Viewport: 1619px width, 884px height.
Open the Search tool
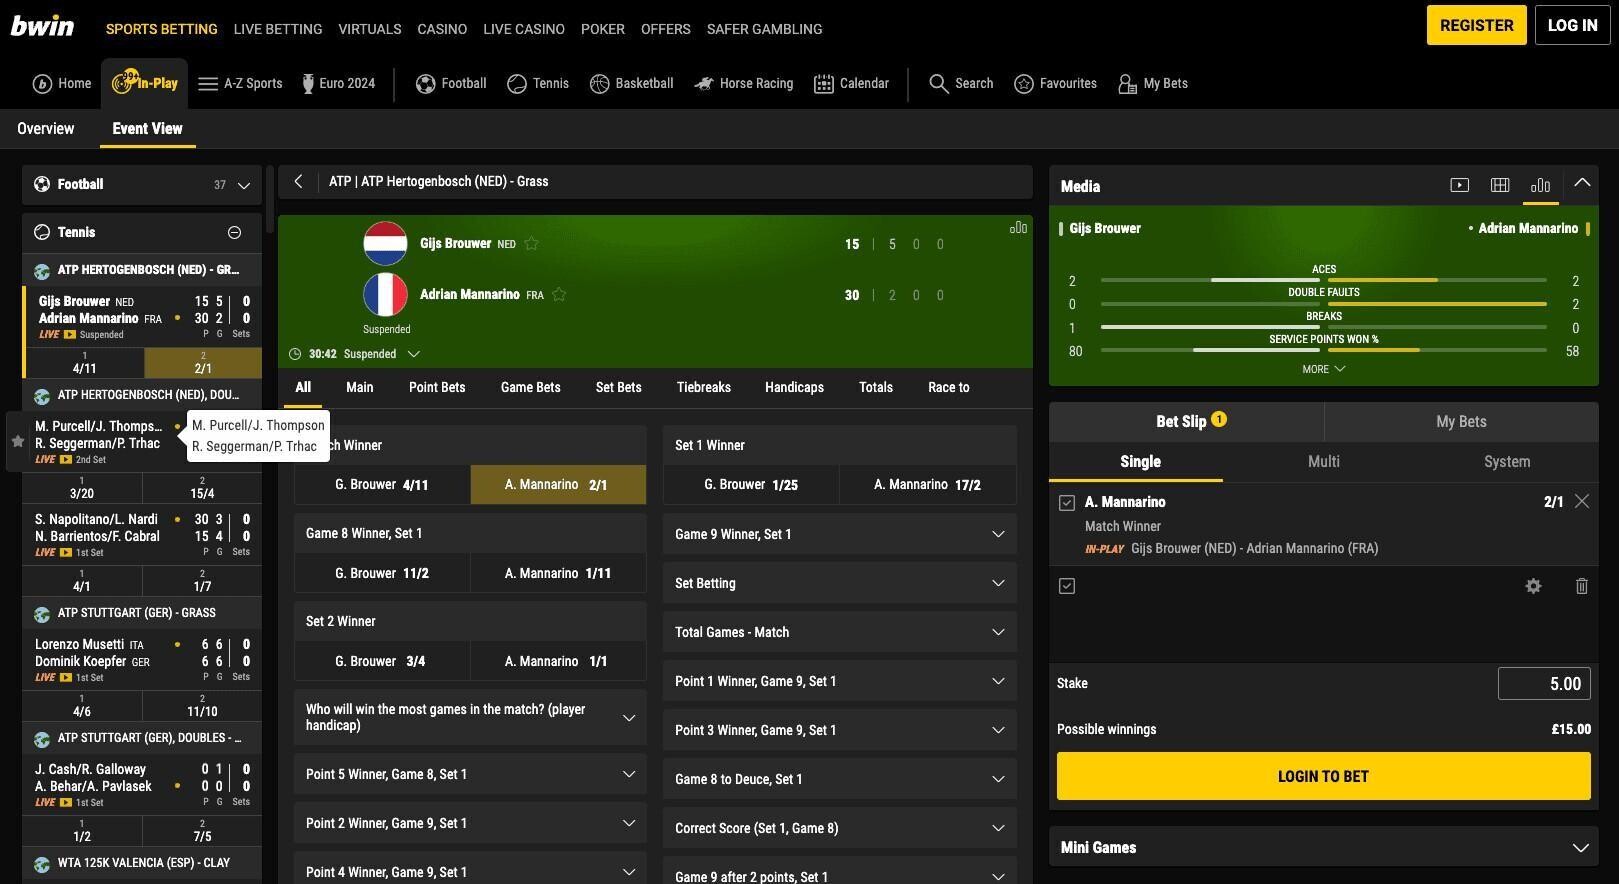(x=961, y=84)
